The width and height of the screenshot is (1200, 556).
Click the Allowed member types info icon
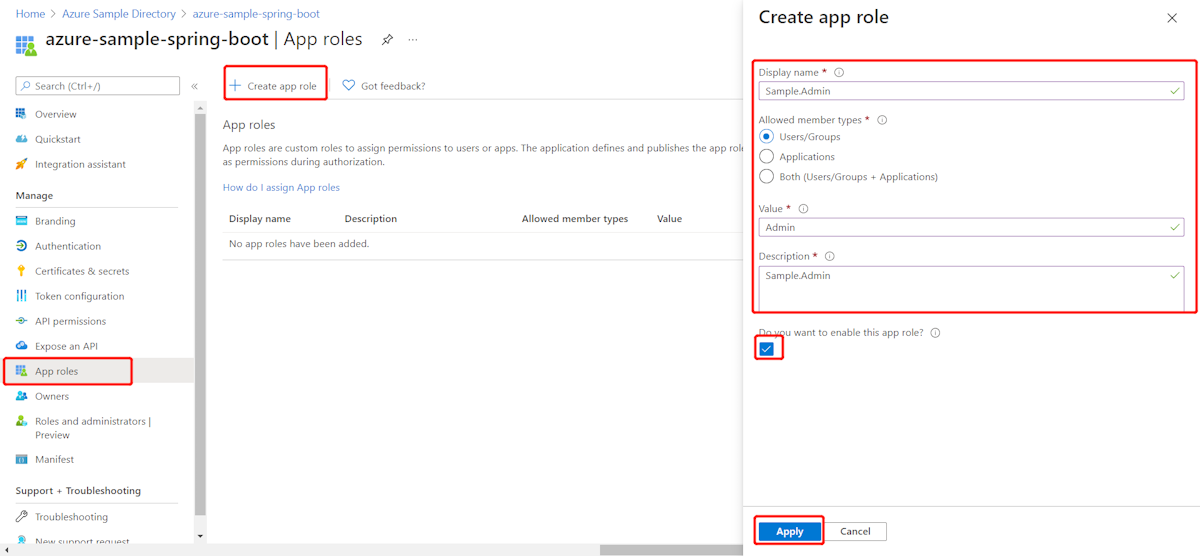pyautogui.click(x=882, y=120)
